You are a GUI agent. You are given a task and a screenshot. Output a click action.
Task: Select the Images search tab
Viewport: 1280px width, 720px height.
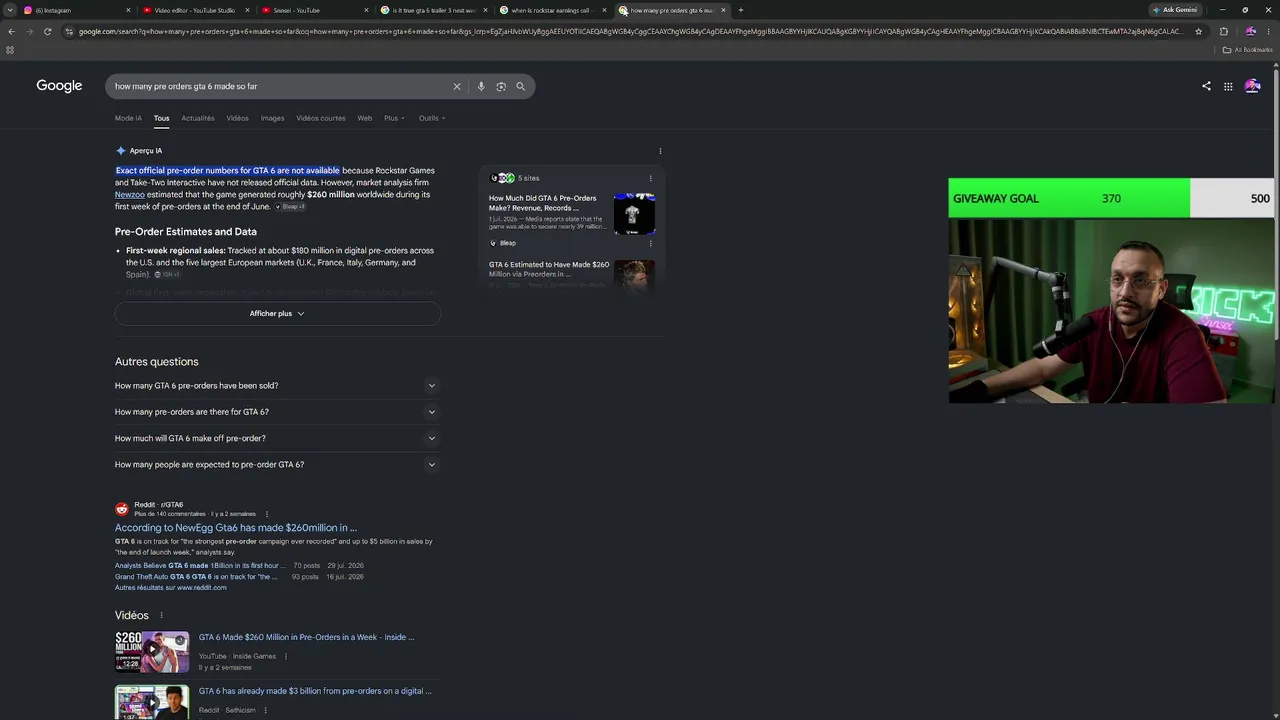coord(272,118)
